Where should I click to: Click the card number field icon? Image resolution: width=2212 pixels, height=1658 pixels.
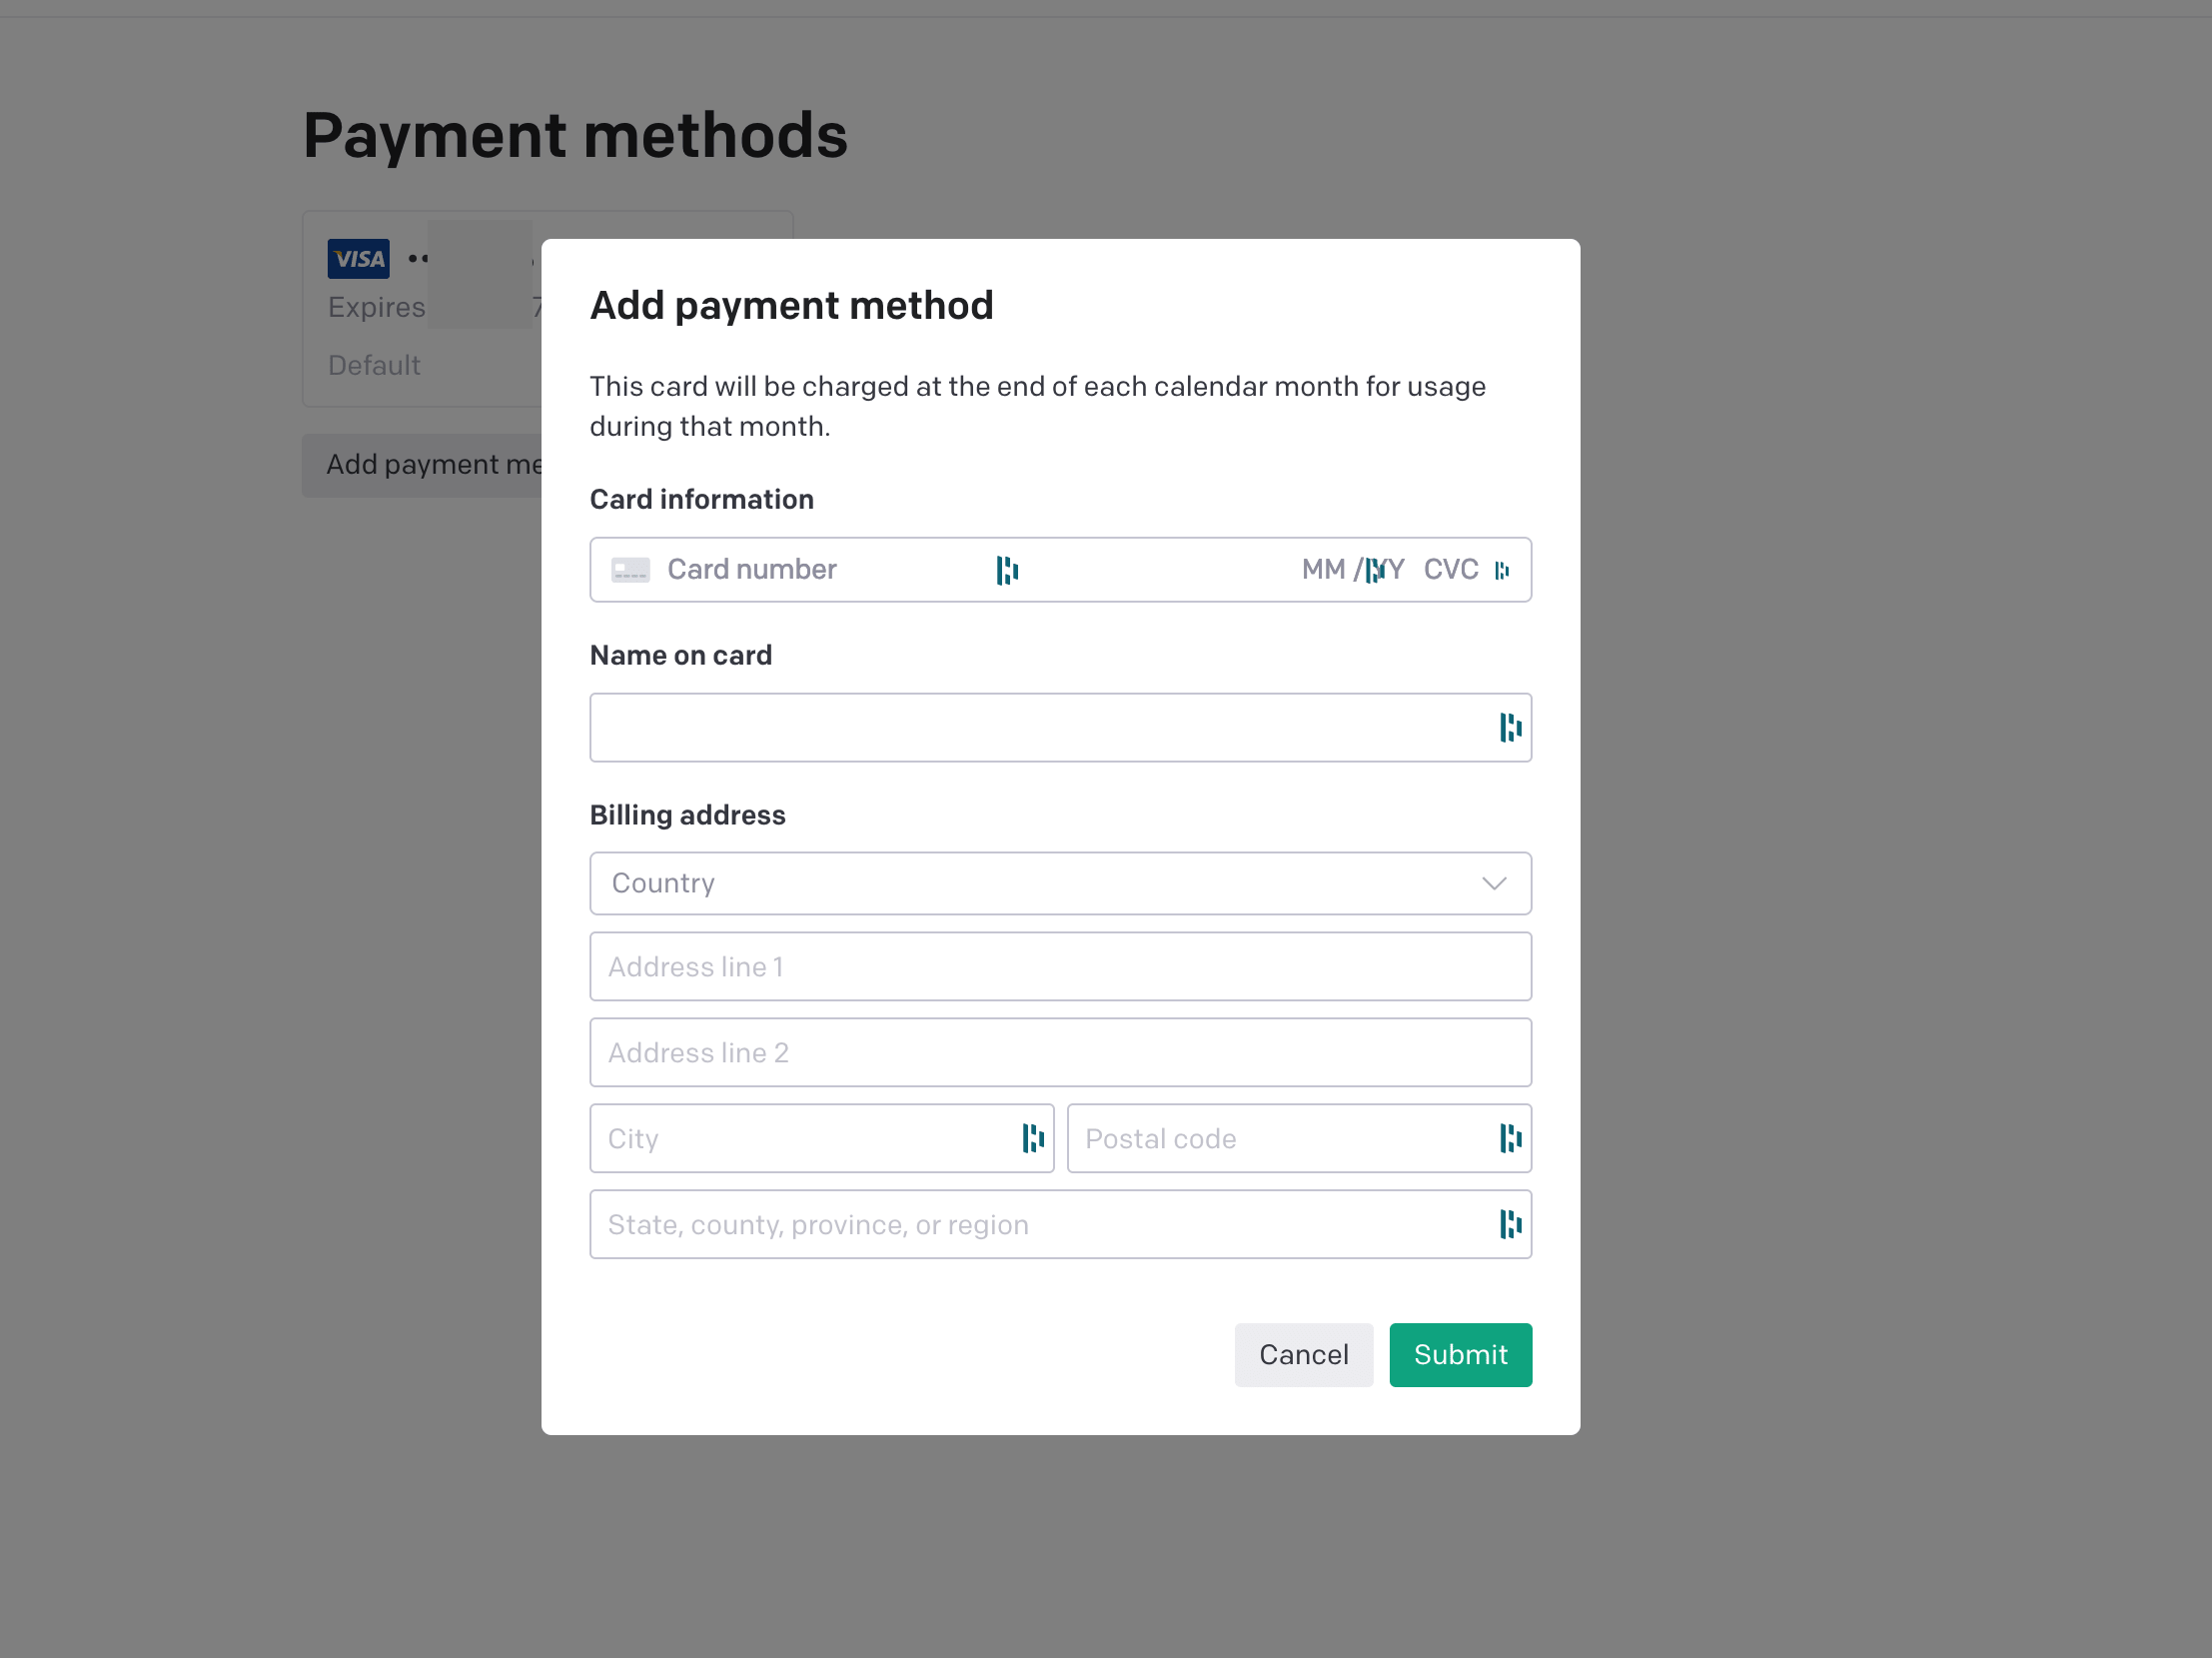(630, 568)
